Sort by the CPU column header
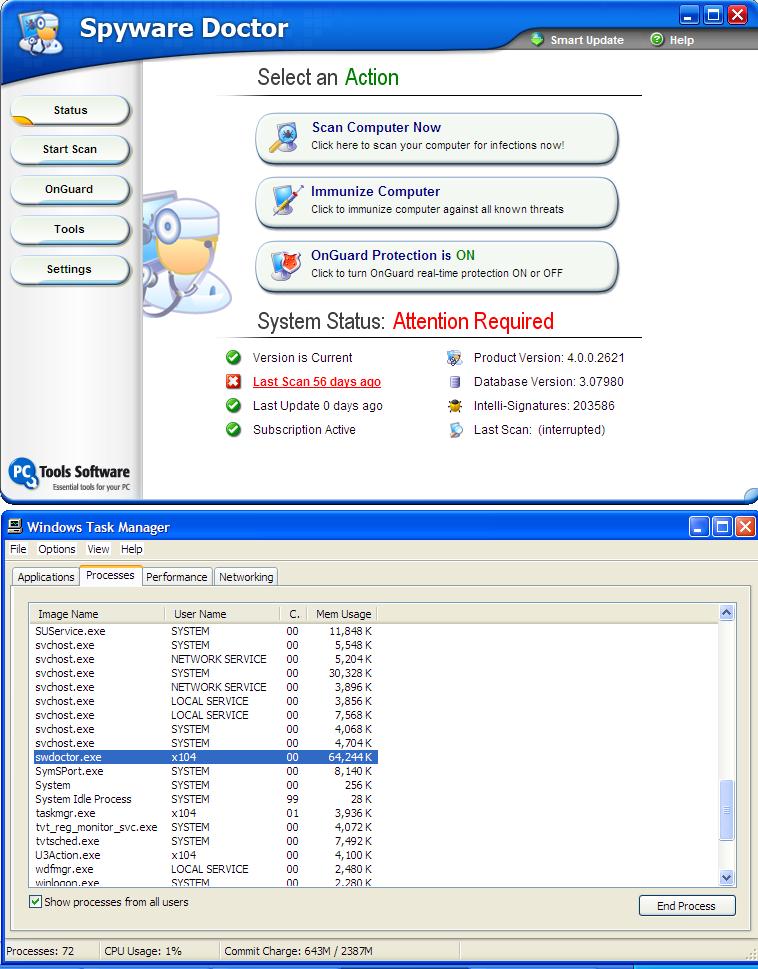This screenshot has height=969, width=758. click(x=294, y=614)
